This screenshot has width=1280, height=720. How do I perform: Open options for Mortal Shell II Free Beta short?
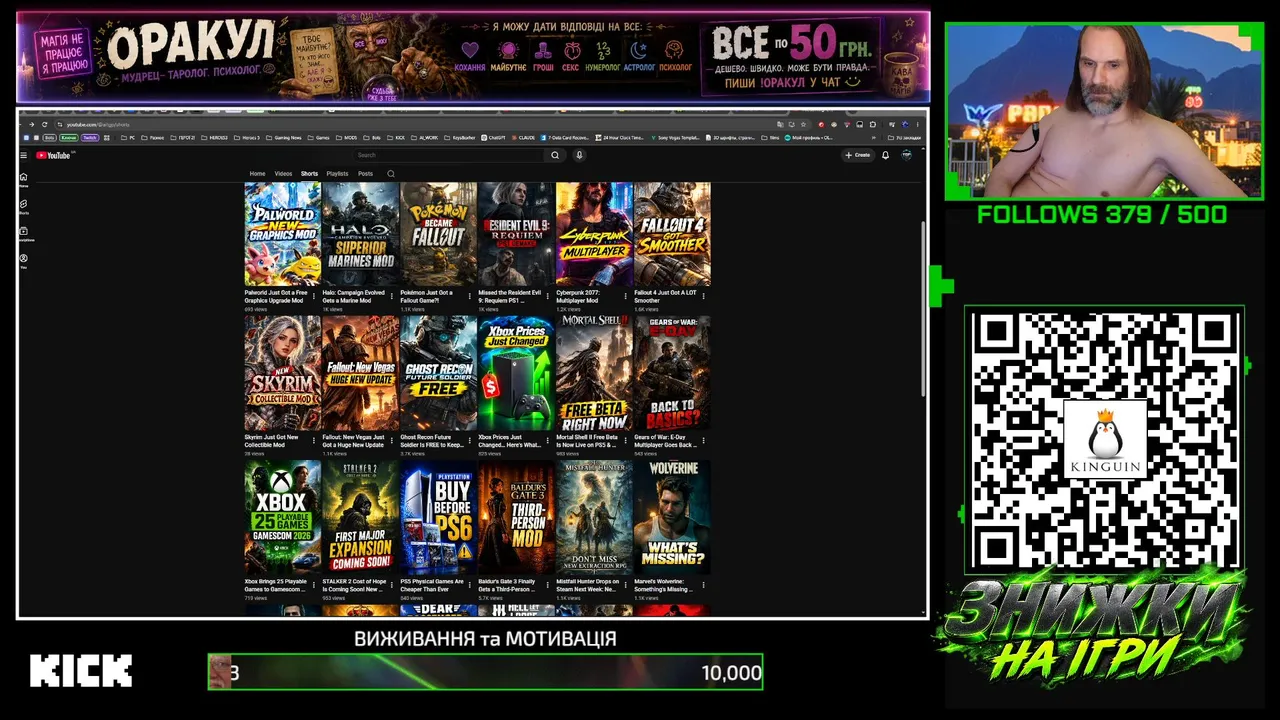[626, 441]
